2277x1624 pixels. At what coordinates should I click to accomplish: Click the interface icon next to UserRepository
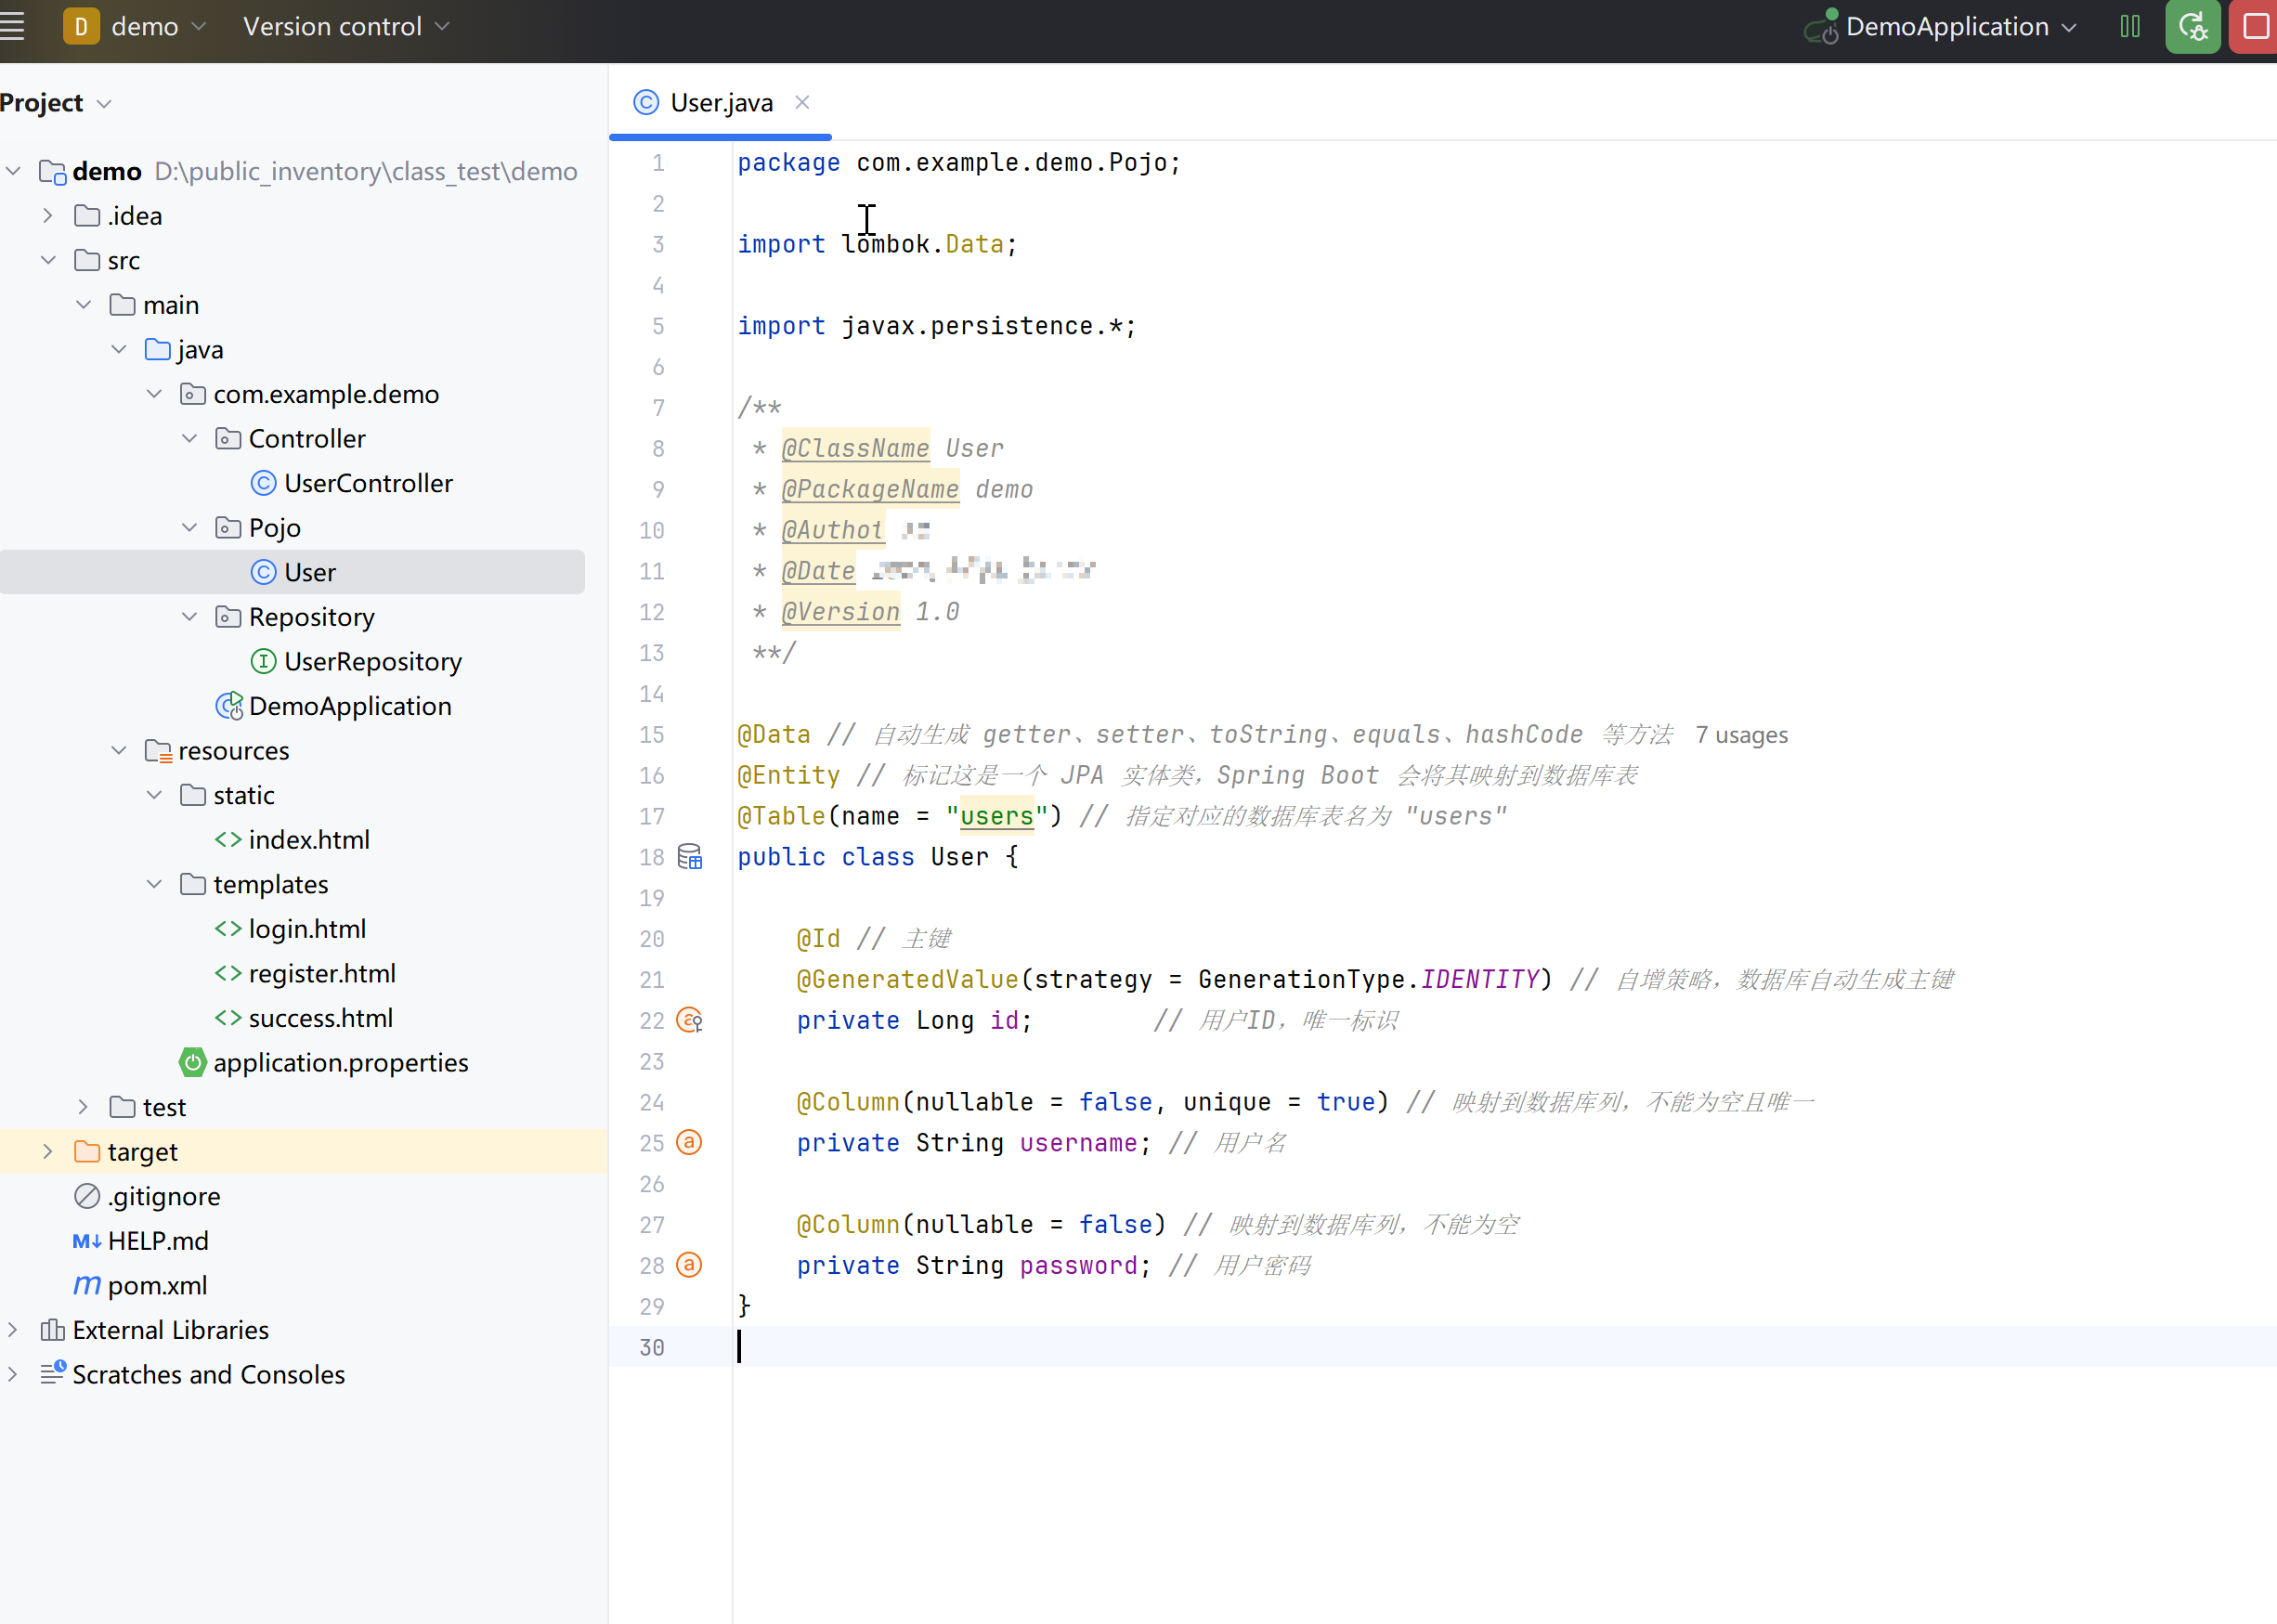(x=262, y=661)
